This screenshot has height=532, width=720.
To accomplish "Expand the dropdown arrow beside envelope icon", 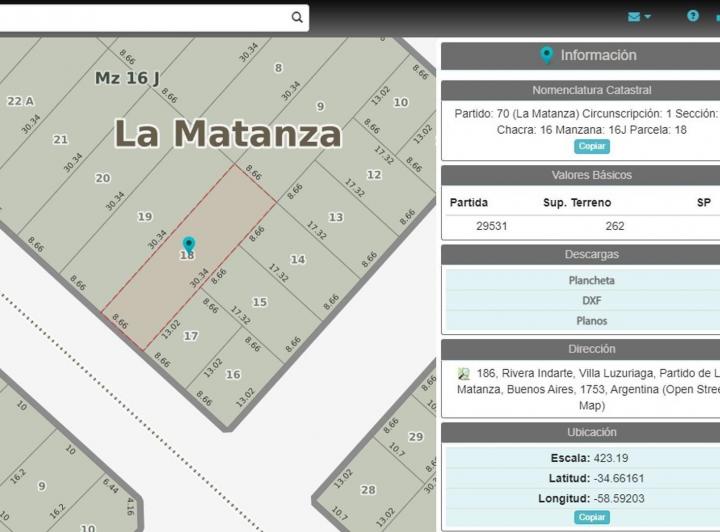I will coord(647,17).
